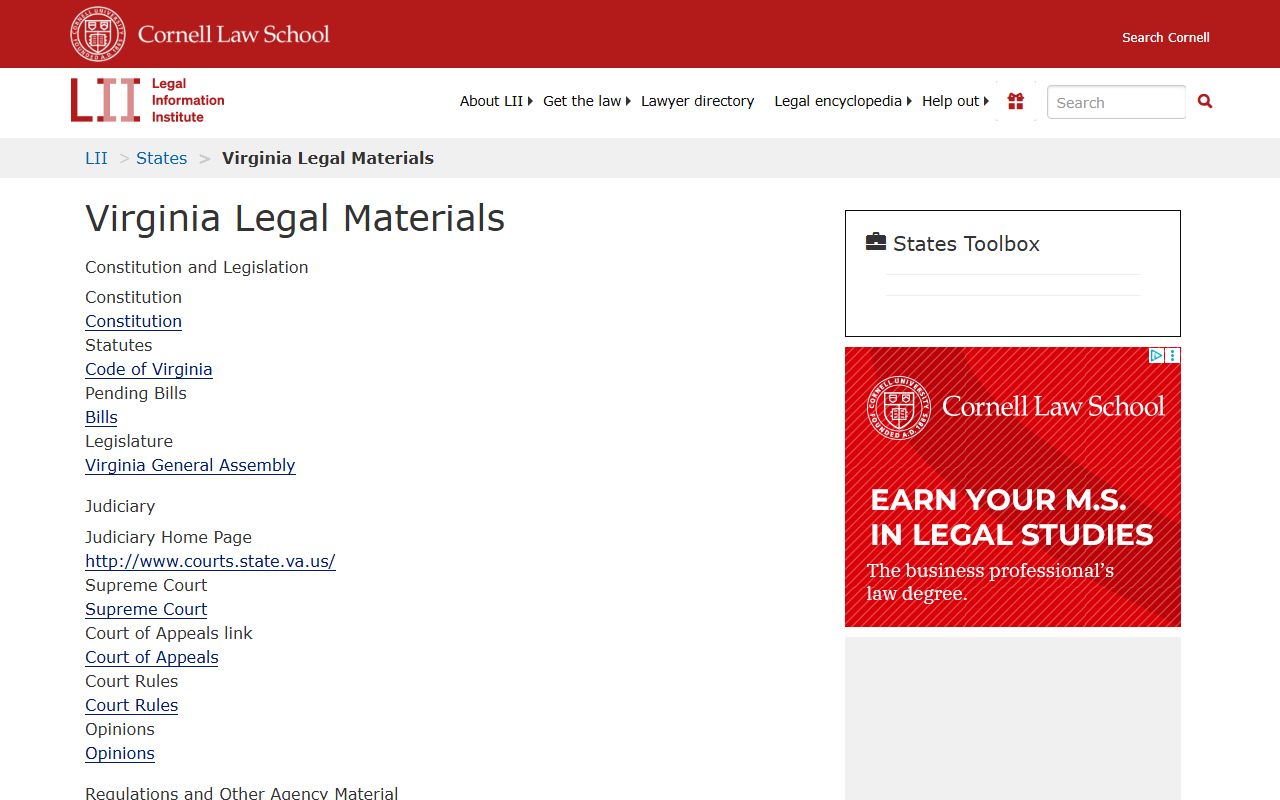Click the Cornell University seal logo

click(98, 34)
